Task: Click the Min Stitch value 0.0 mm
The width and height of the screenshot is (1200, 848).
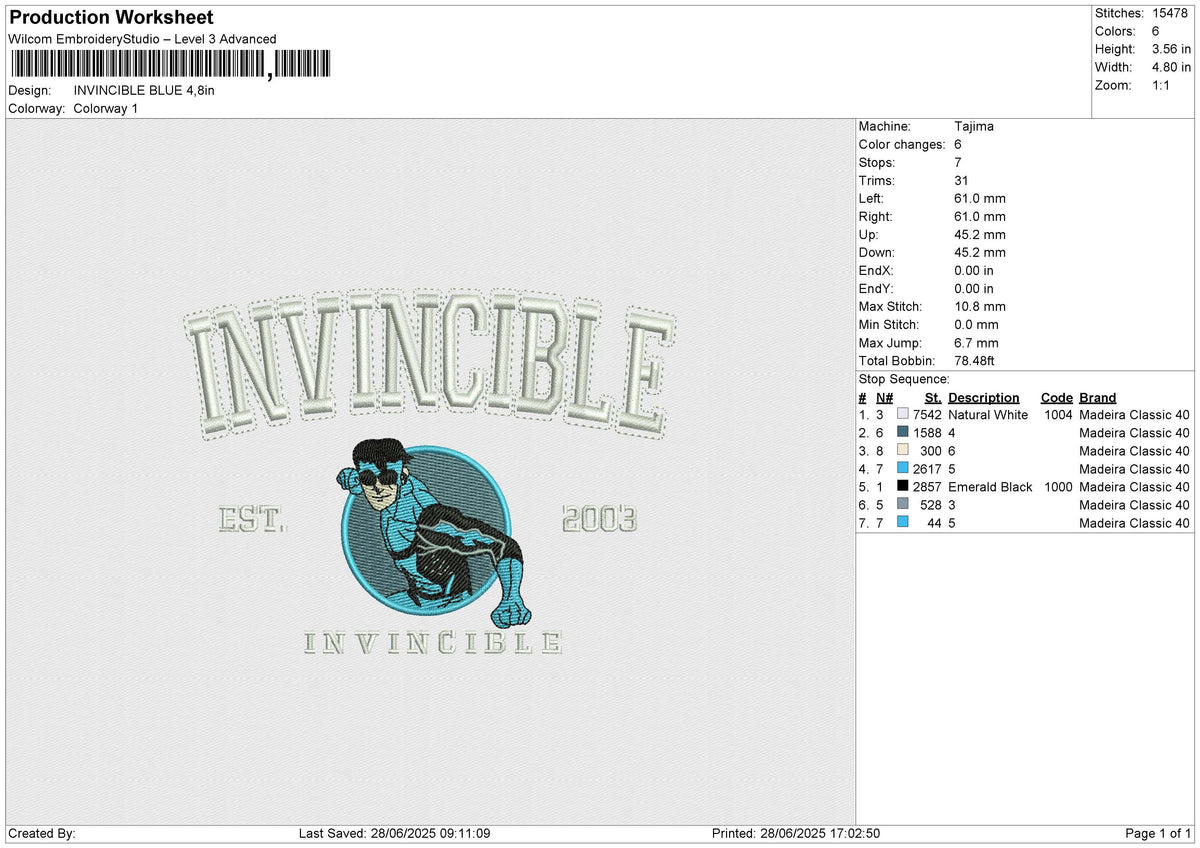Action: [x=977, y=325]
